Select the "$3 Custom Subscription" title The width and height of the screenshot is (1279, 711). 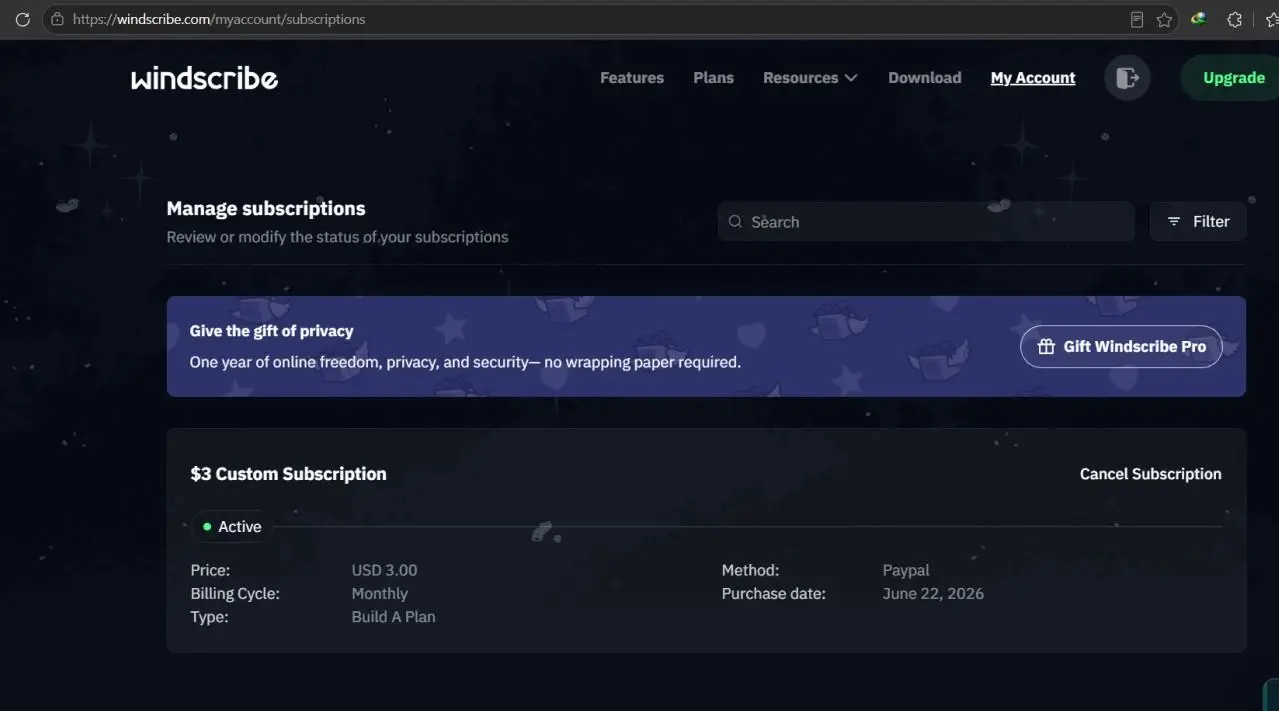point(288,474)
